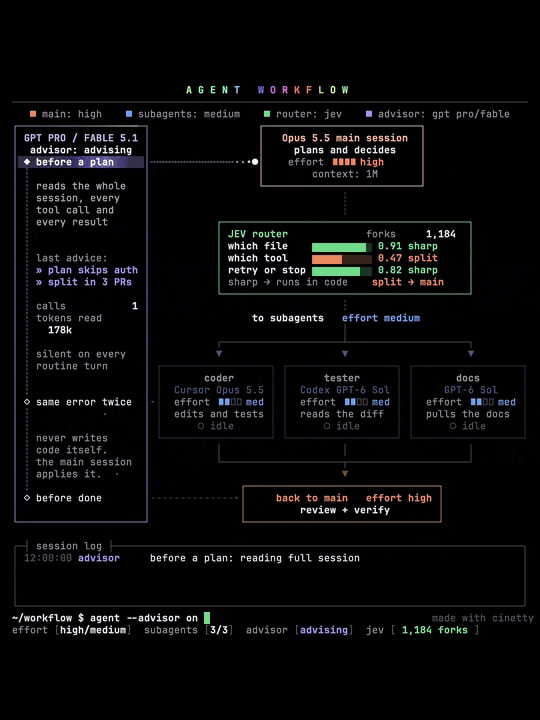Click '[3/3]' subagents status bar entry
This screenshot has width=540, height=720.
coord(219,630)
